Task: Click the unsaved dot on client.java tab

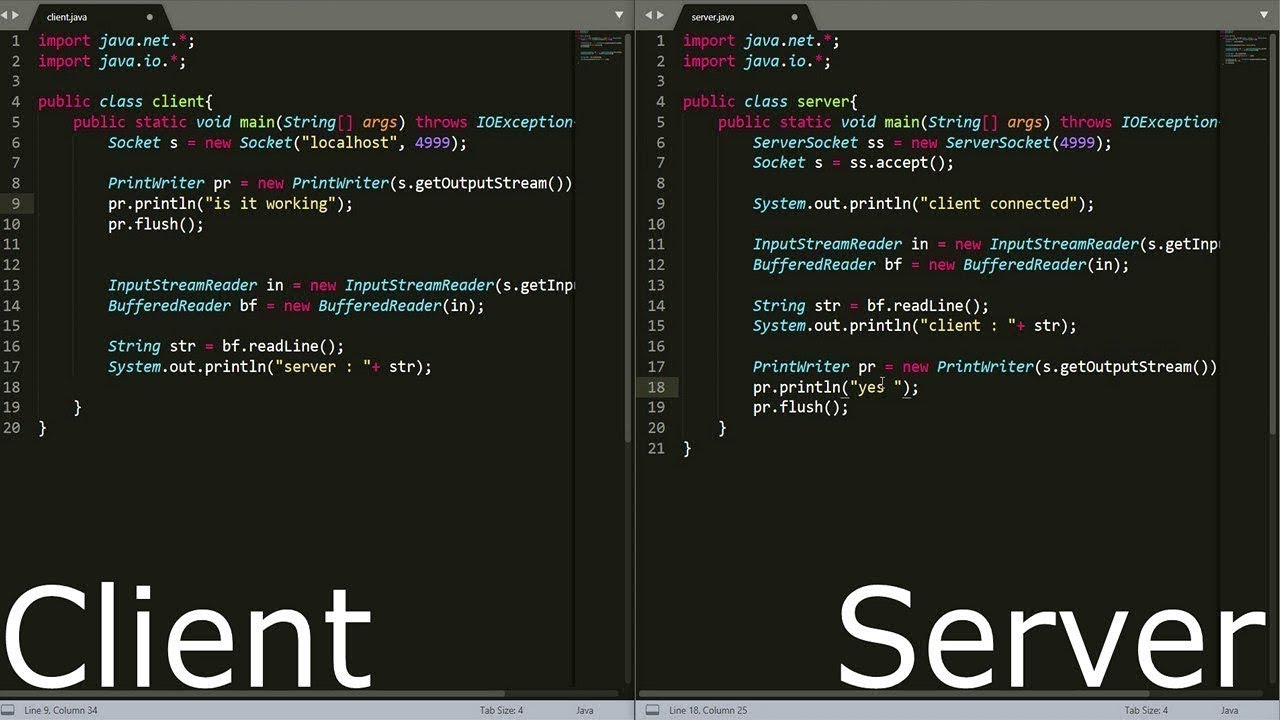Action: tap(150, 17)
